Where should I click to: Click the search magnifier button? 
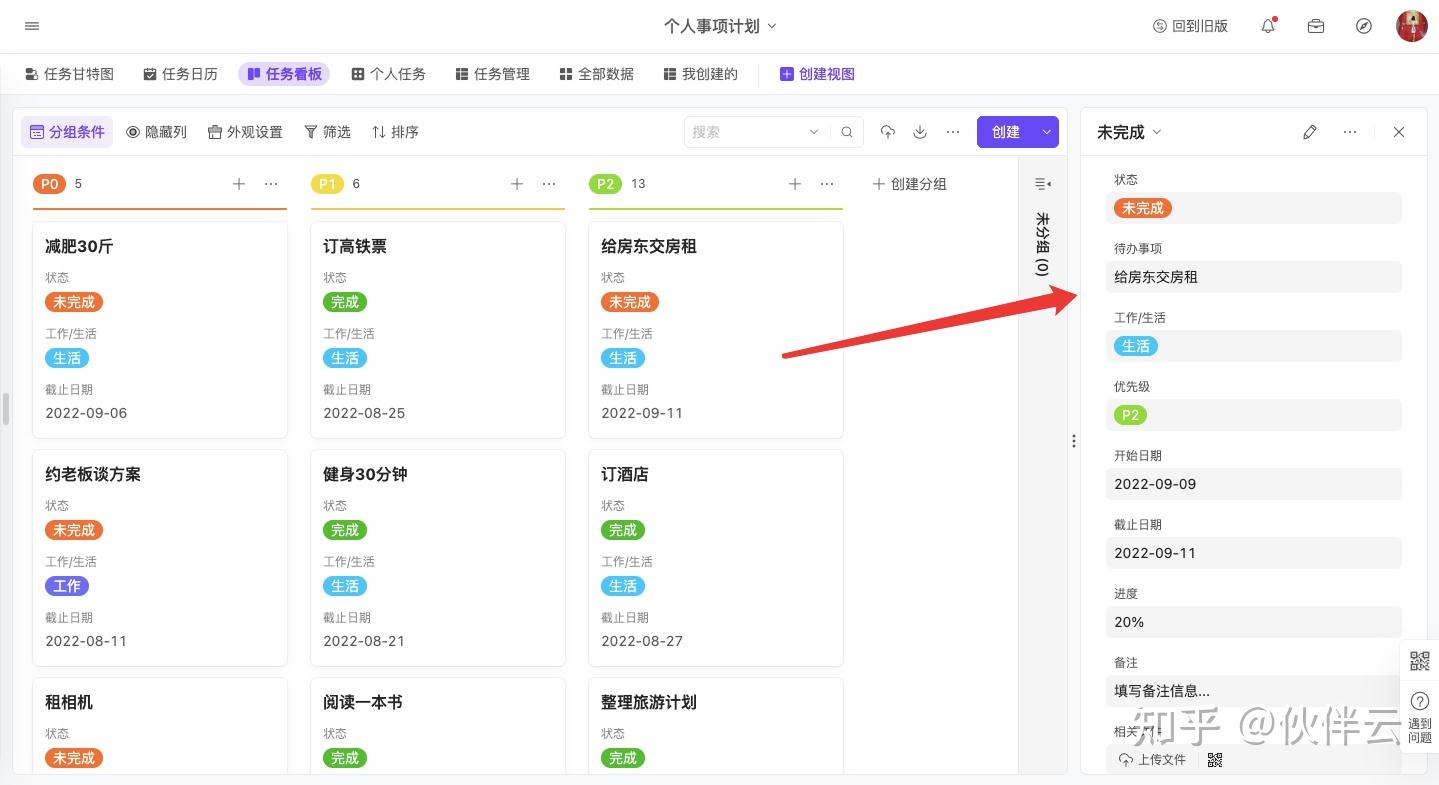(x=847, y=132)
